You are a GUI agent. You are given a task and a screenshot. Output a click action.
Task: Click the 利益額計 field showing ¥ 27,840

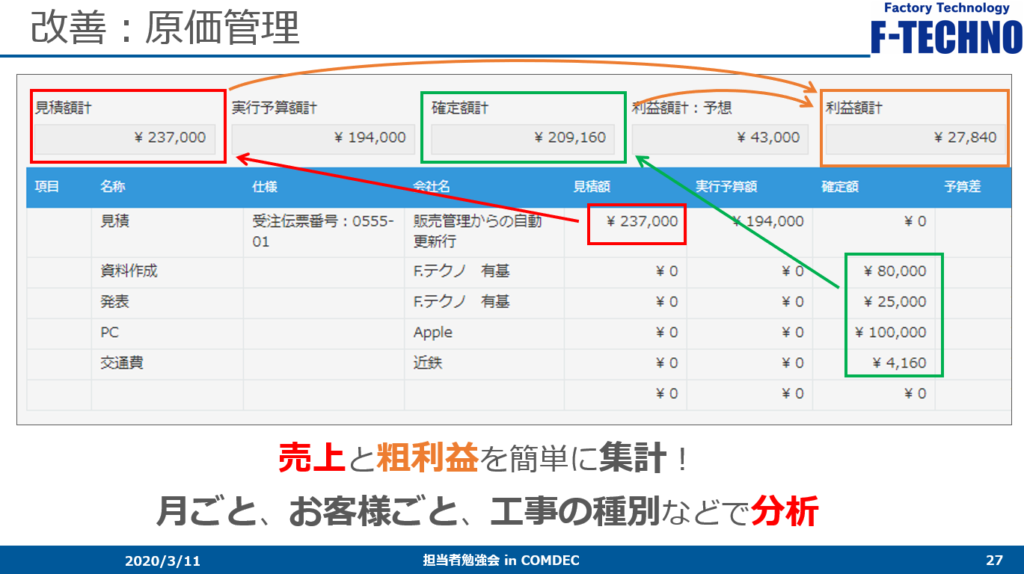pos(915,138)
